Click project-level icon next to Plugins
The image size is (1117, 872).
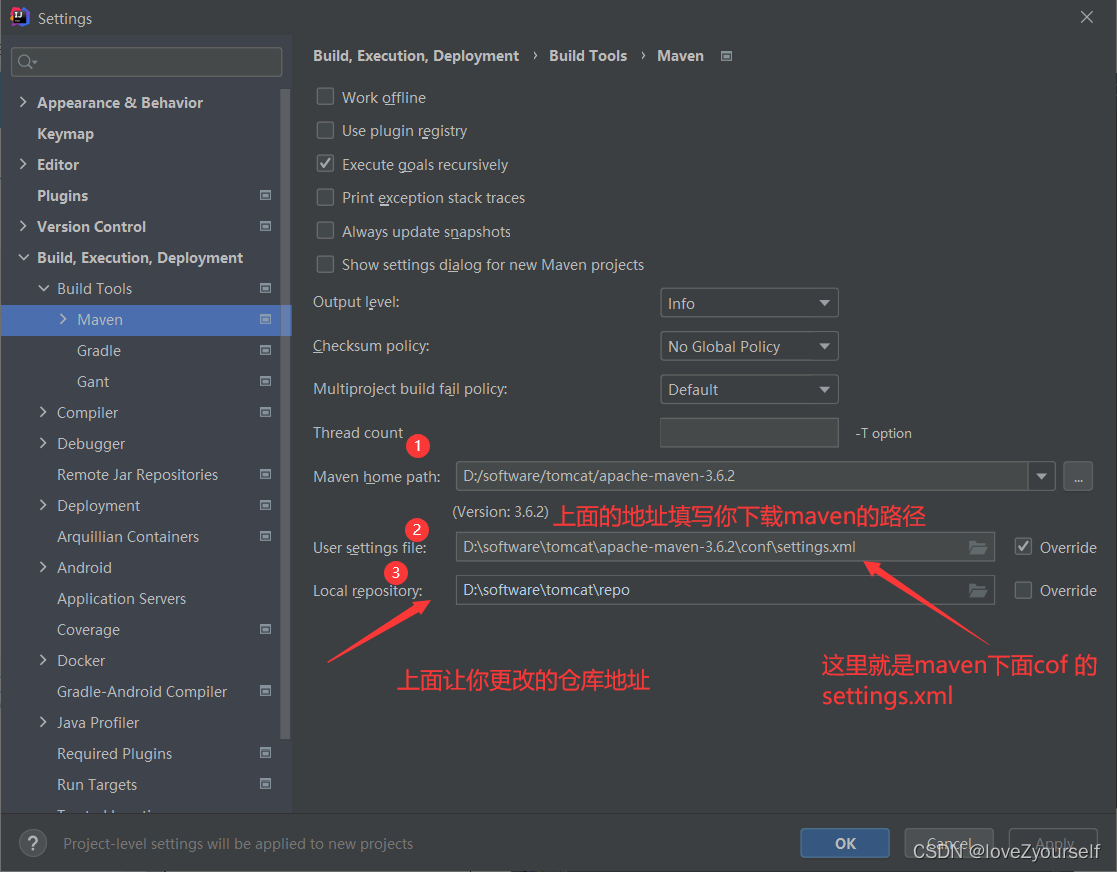pyautogui.click(x=266, y=195)
